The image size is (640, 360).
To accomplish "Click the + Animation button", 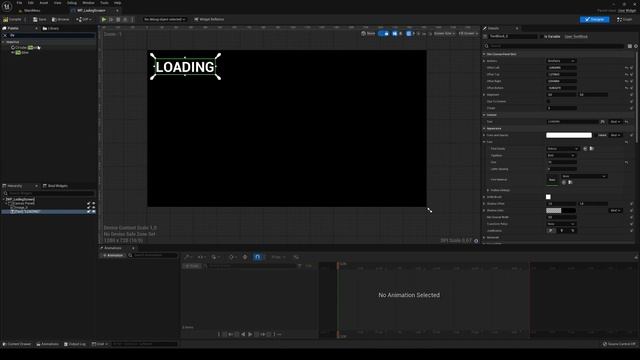I will point(113,256).
